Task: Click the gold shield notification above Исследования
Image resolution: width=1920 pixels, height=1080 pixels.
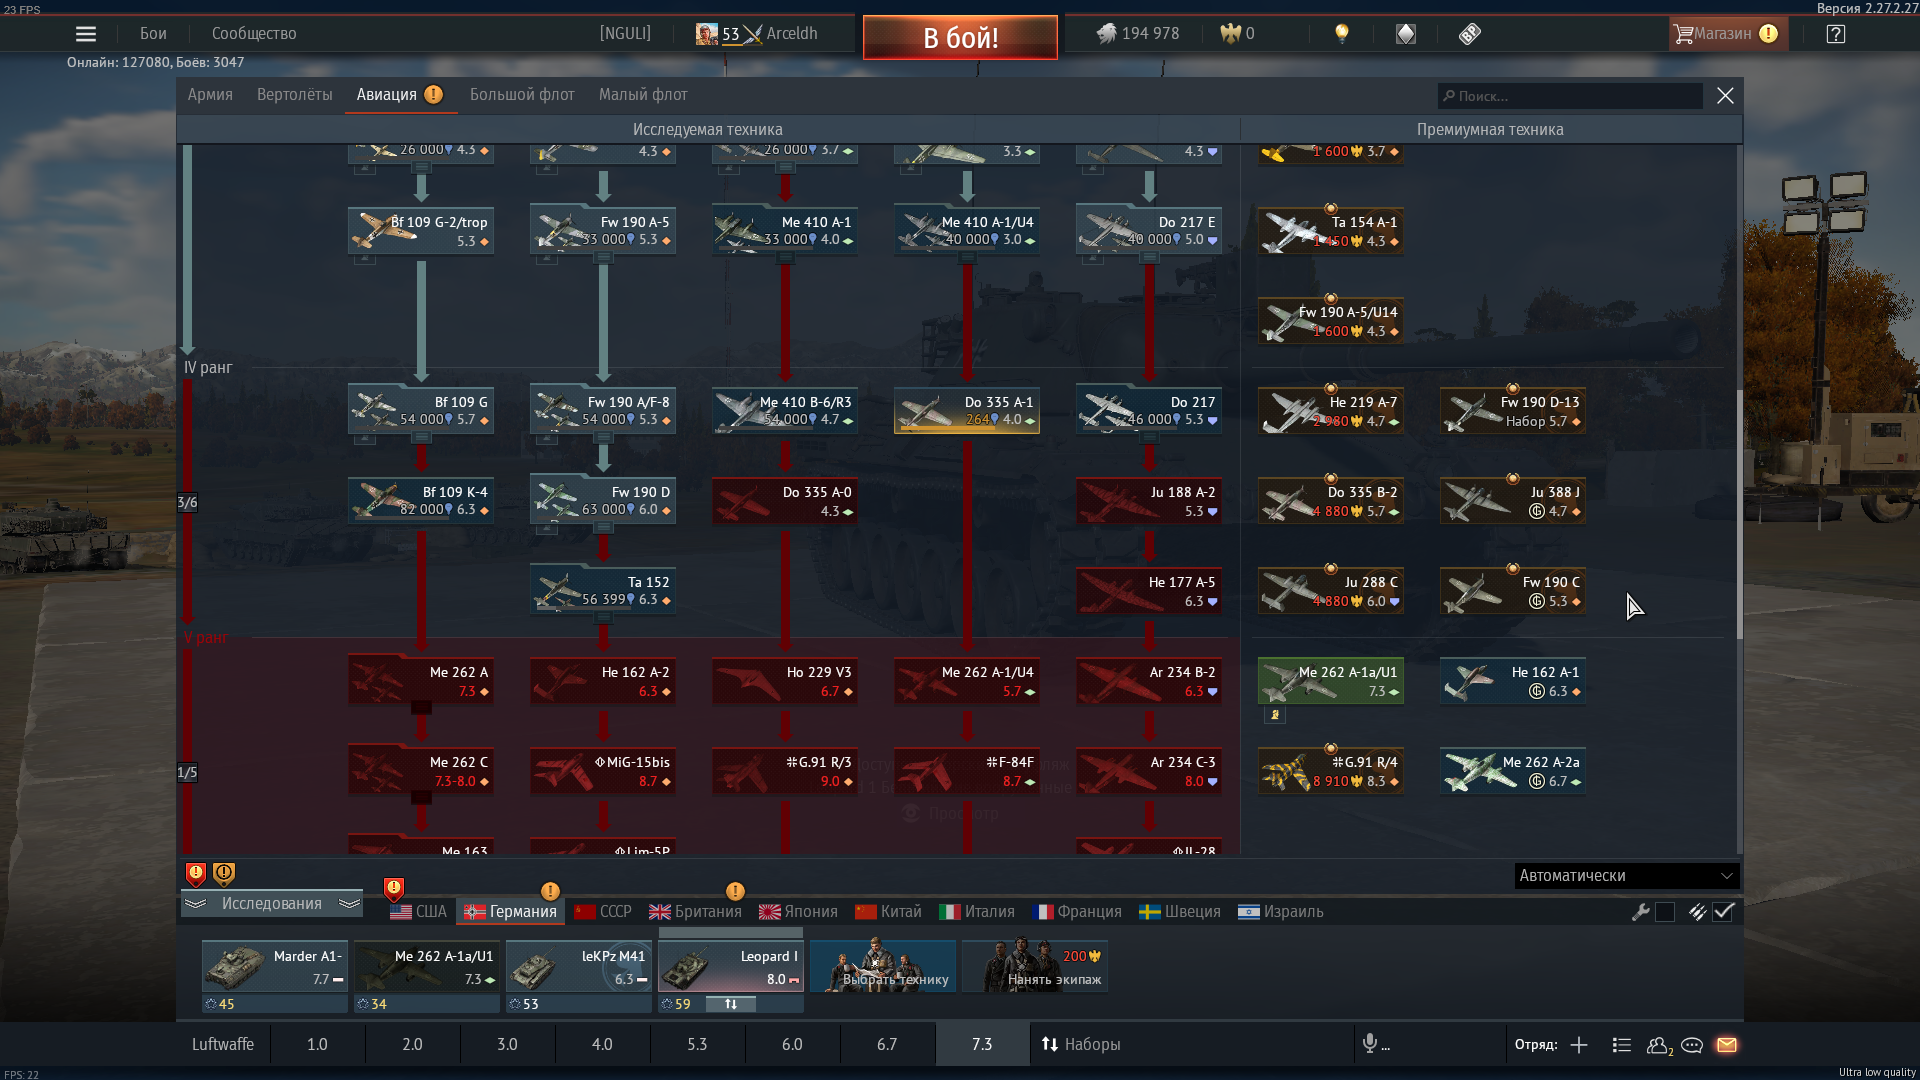Action: coord(224,875)
